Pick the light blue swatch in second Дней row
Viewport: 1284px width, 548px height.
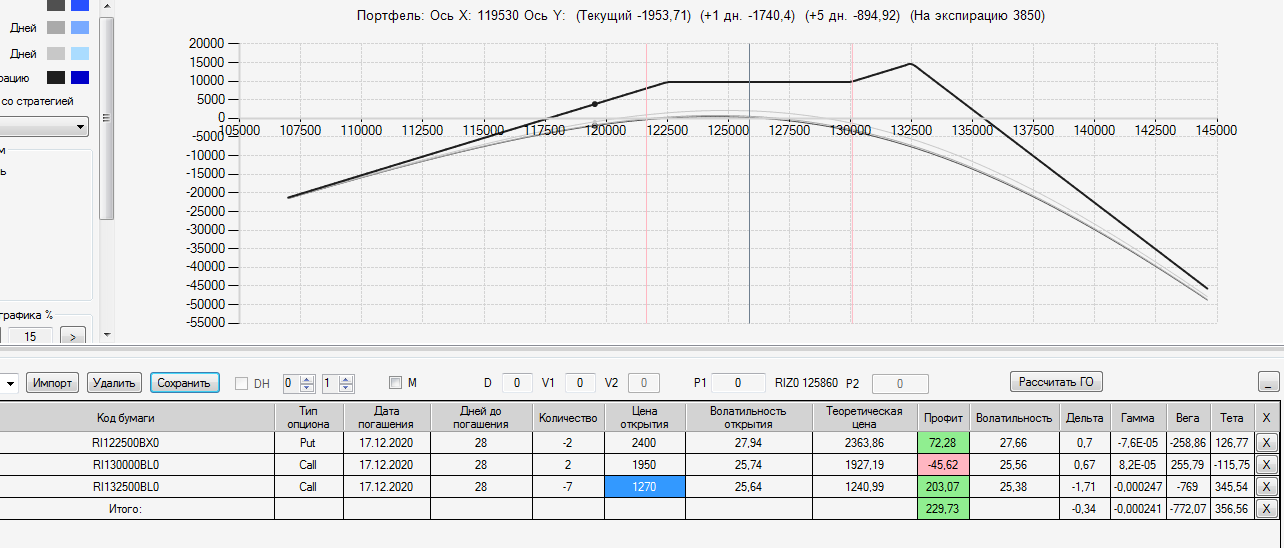80,54
